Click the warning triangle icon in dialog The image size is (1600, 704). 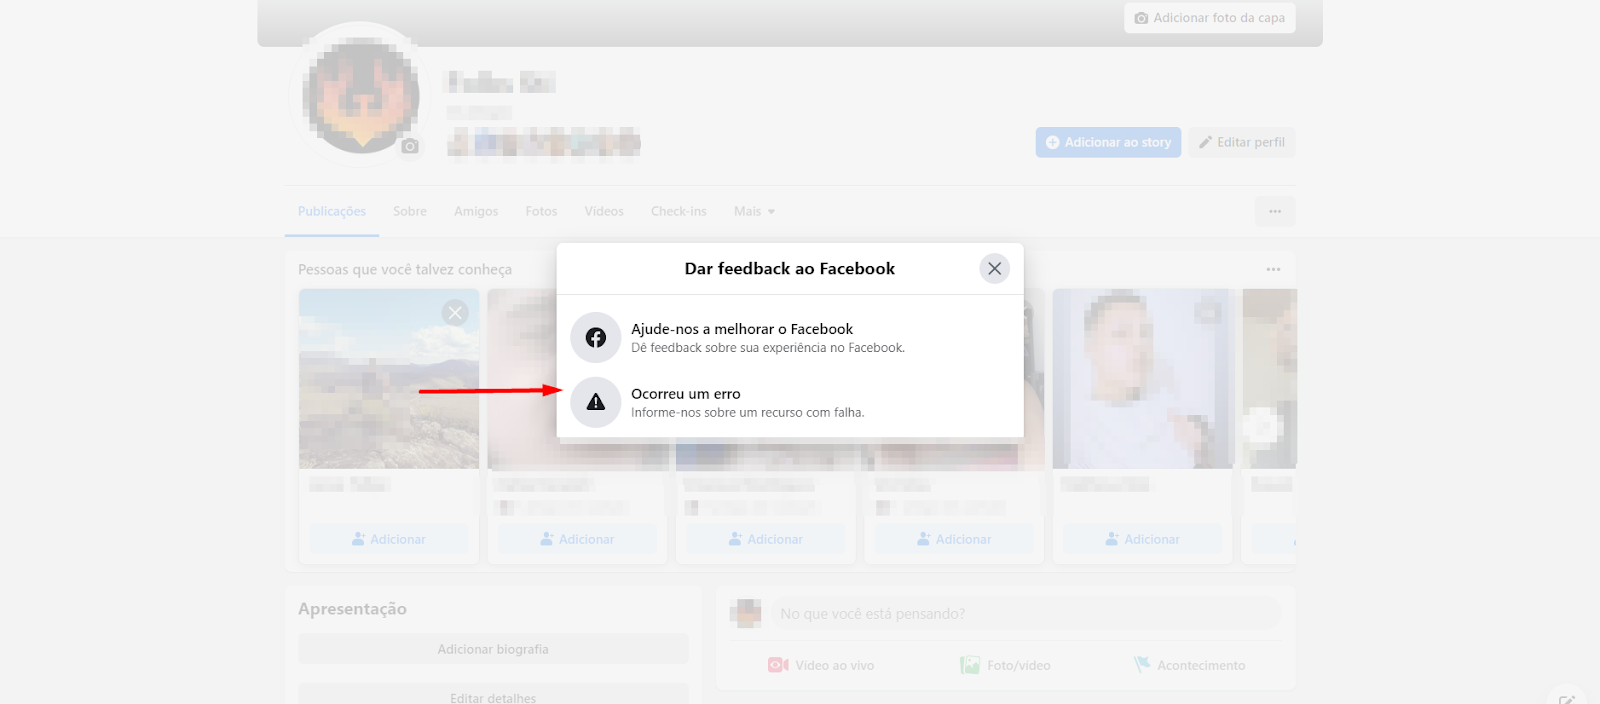pyautogui.click(x=596, y=402)
